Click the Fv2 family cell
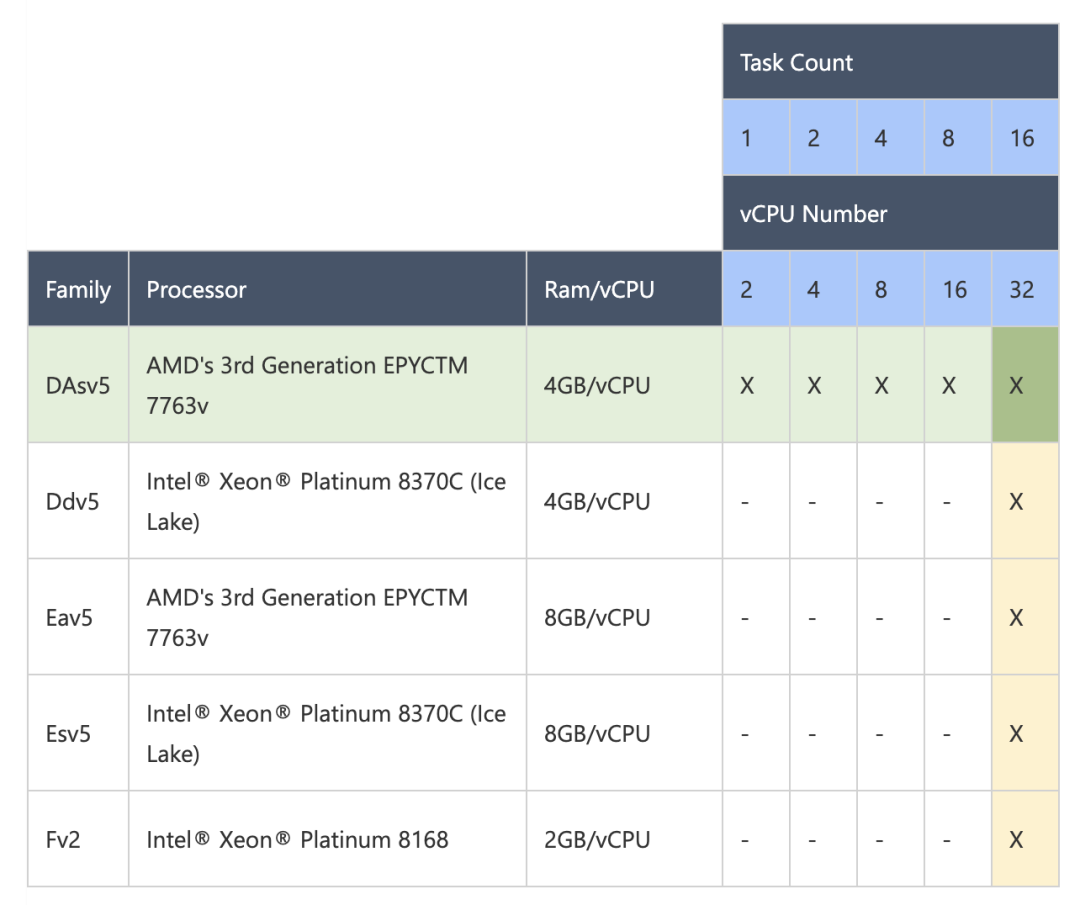 click(78, 839)
